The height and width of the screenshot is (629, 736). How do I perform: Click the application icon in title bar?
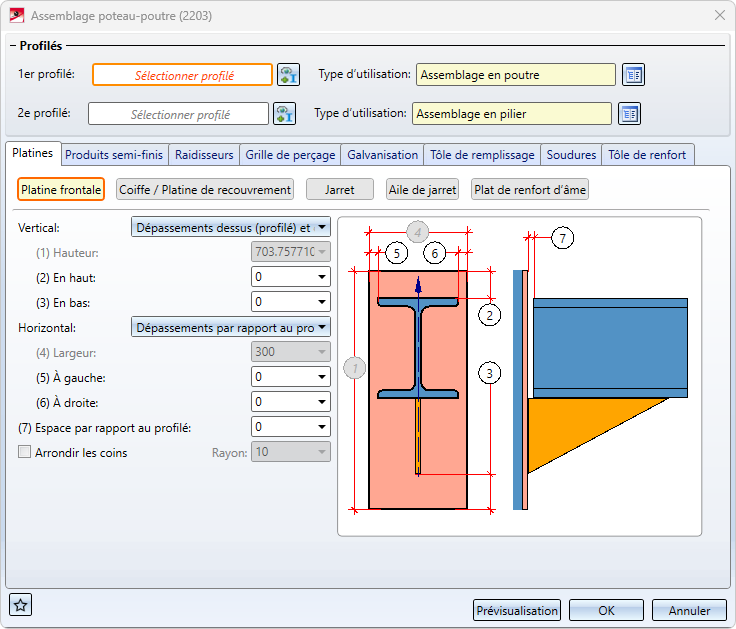(x=17, y=15)
